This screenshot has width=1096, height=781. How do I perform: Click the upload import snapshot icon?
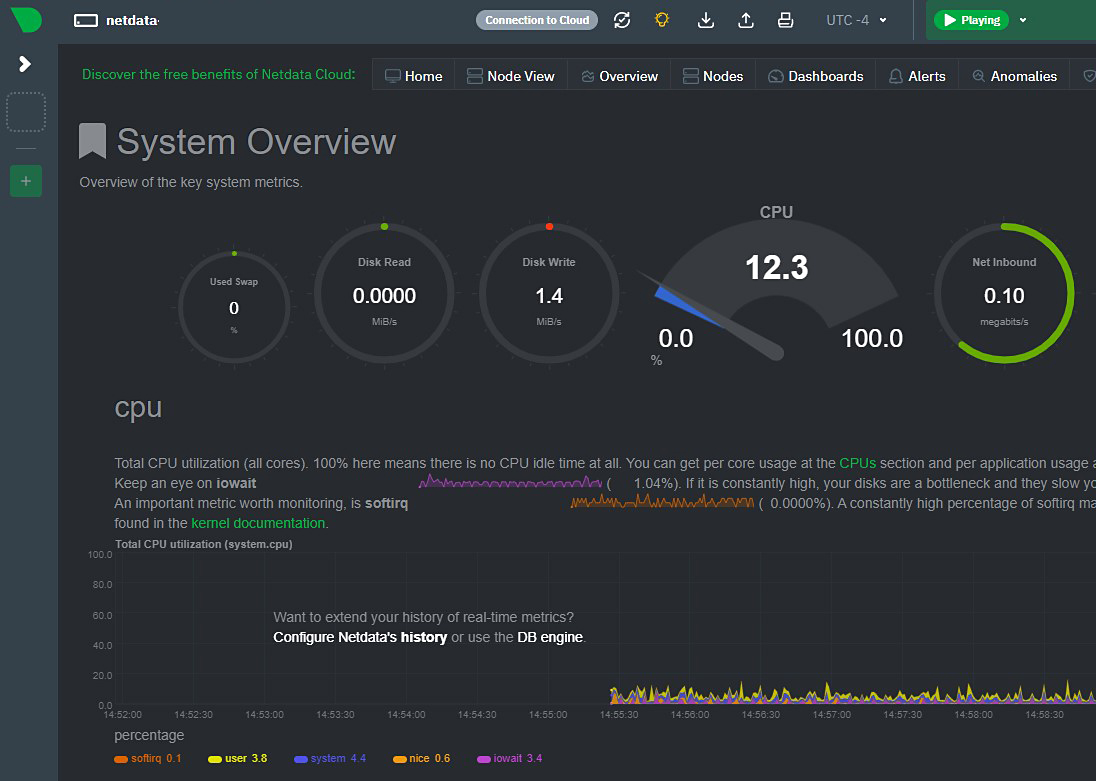(x=746, y=20)
